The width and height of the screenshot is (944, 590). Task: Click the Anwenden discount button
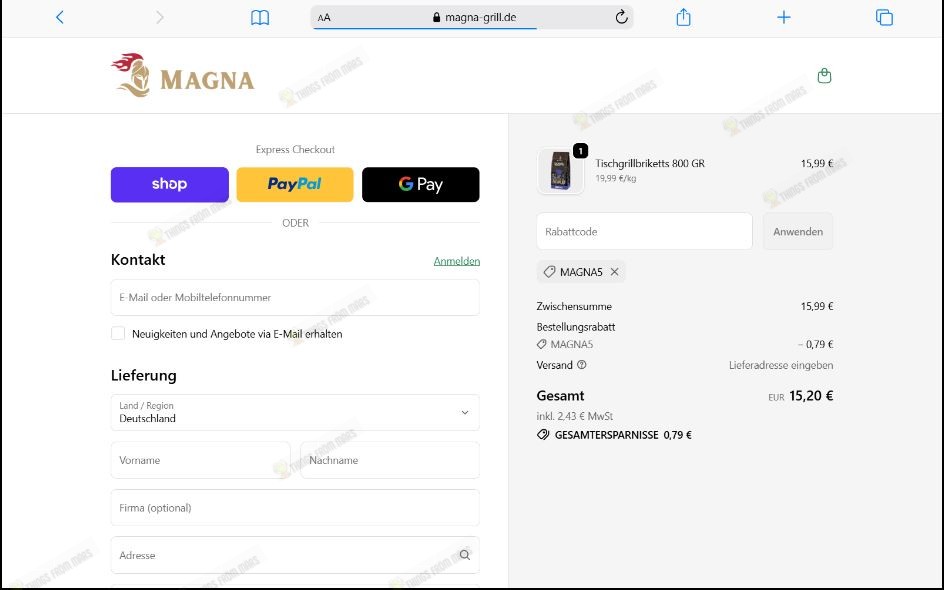pos(797,231)
